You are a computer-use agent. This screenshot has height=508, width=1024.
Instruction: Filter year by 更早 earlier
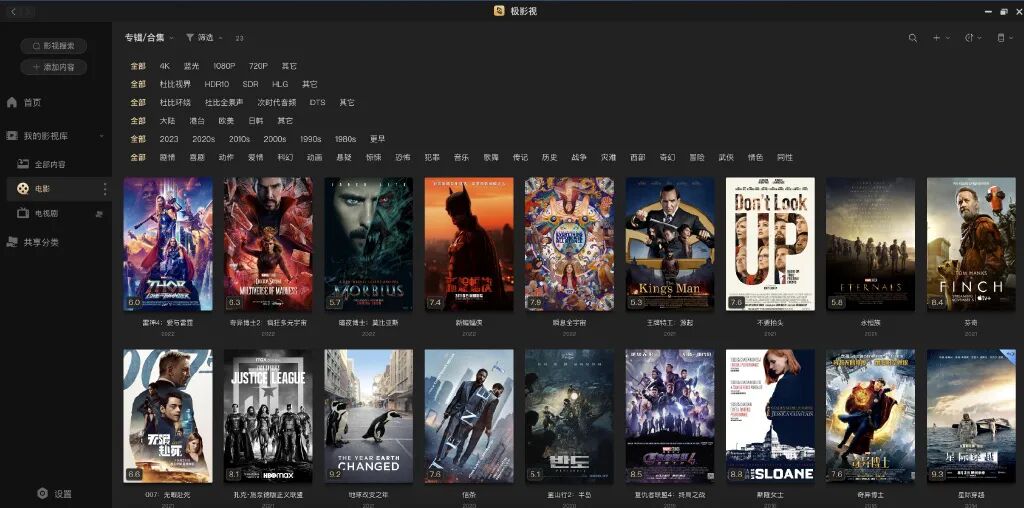[377, 139]
